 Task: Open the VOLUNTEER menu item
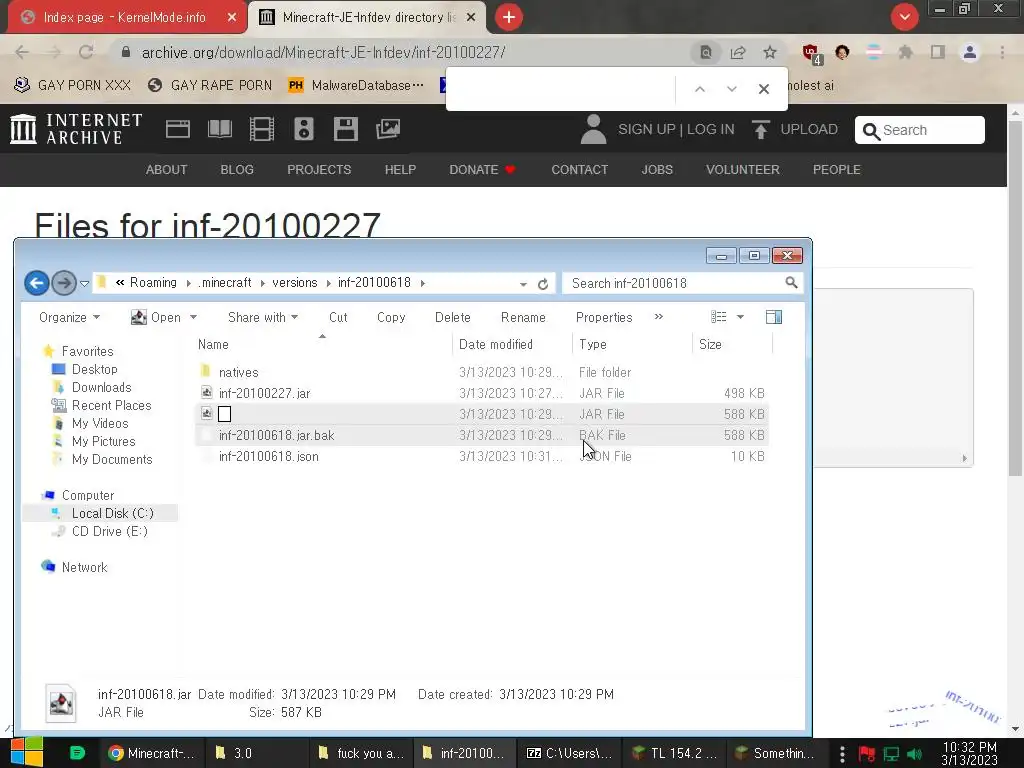coord(743,170)
